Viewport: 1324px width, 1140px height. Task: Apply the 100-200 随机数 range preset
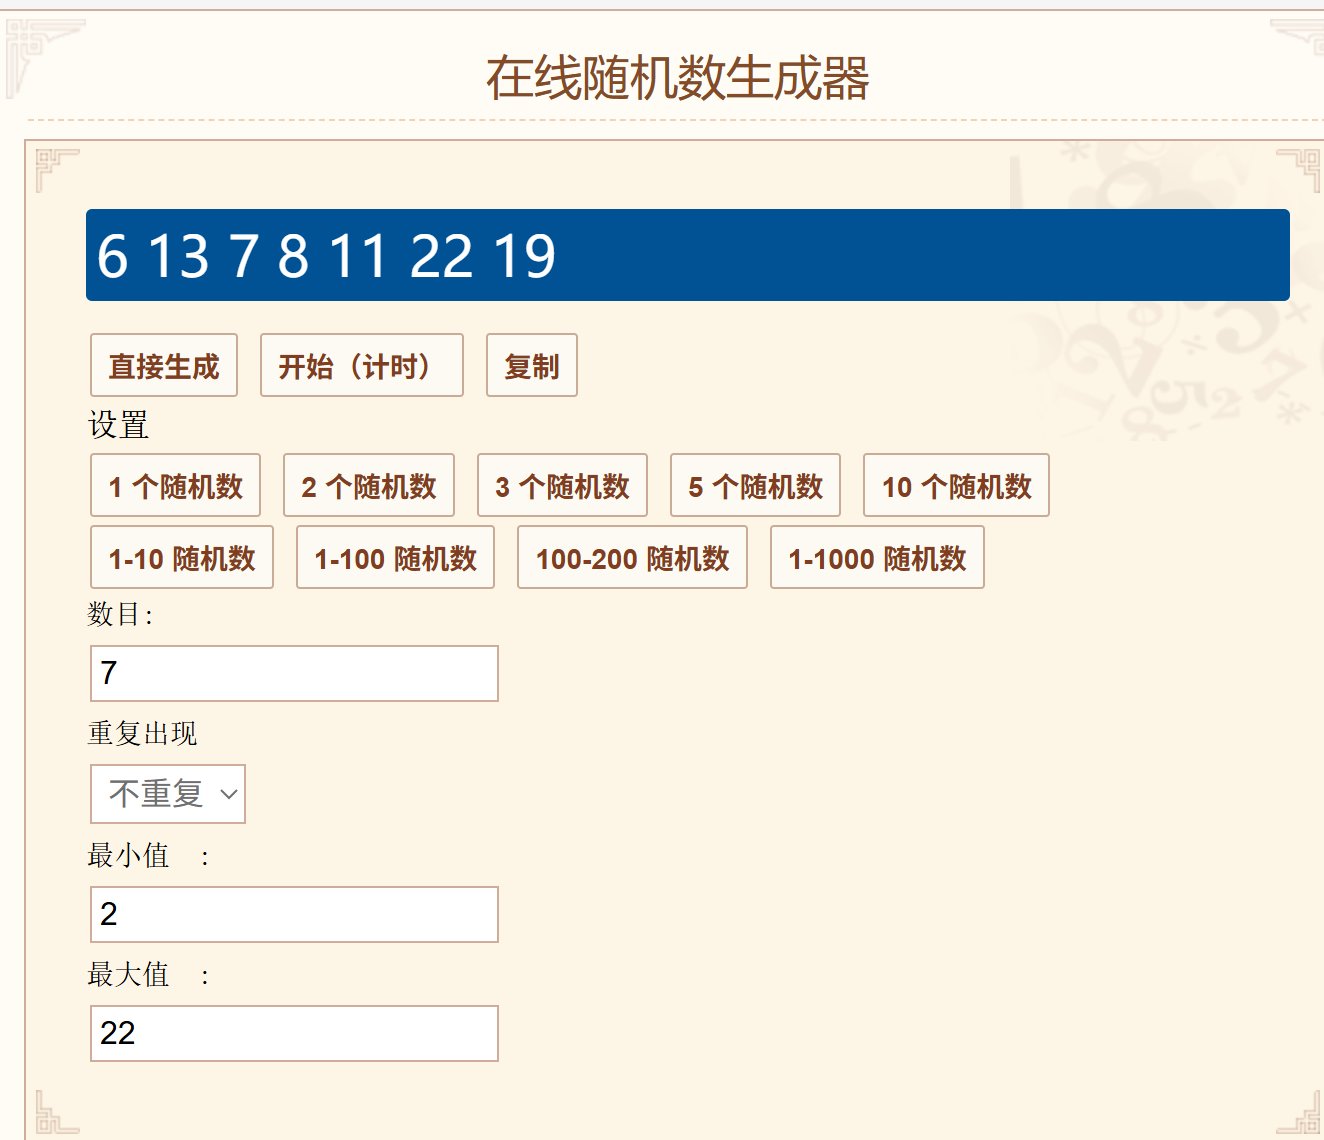[x=632, y=558]
